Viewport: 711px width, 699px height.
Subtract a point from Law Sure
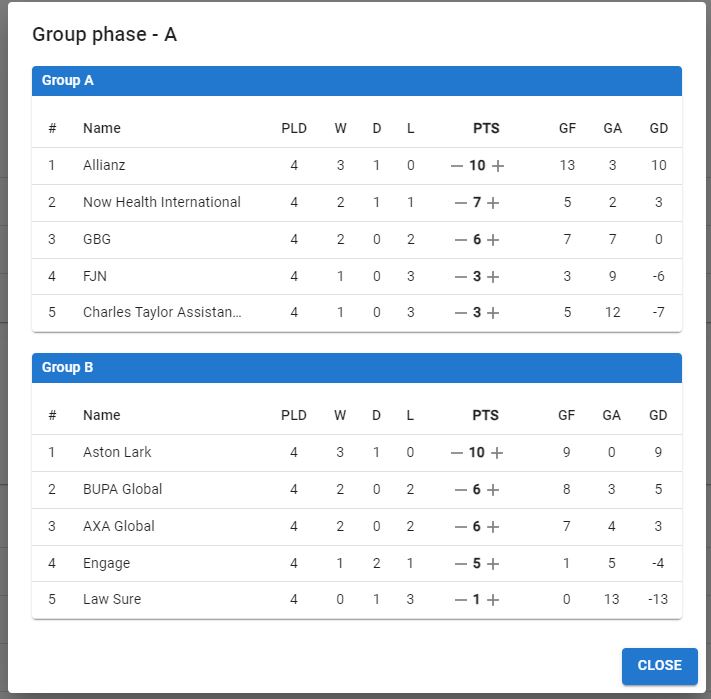(x=461, y=600)
